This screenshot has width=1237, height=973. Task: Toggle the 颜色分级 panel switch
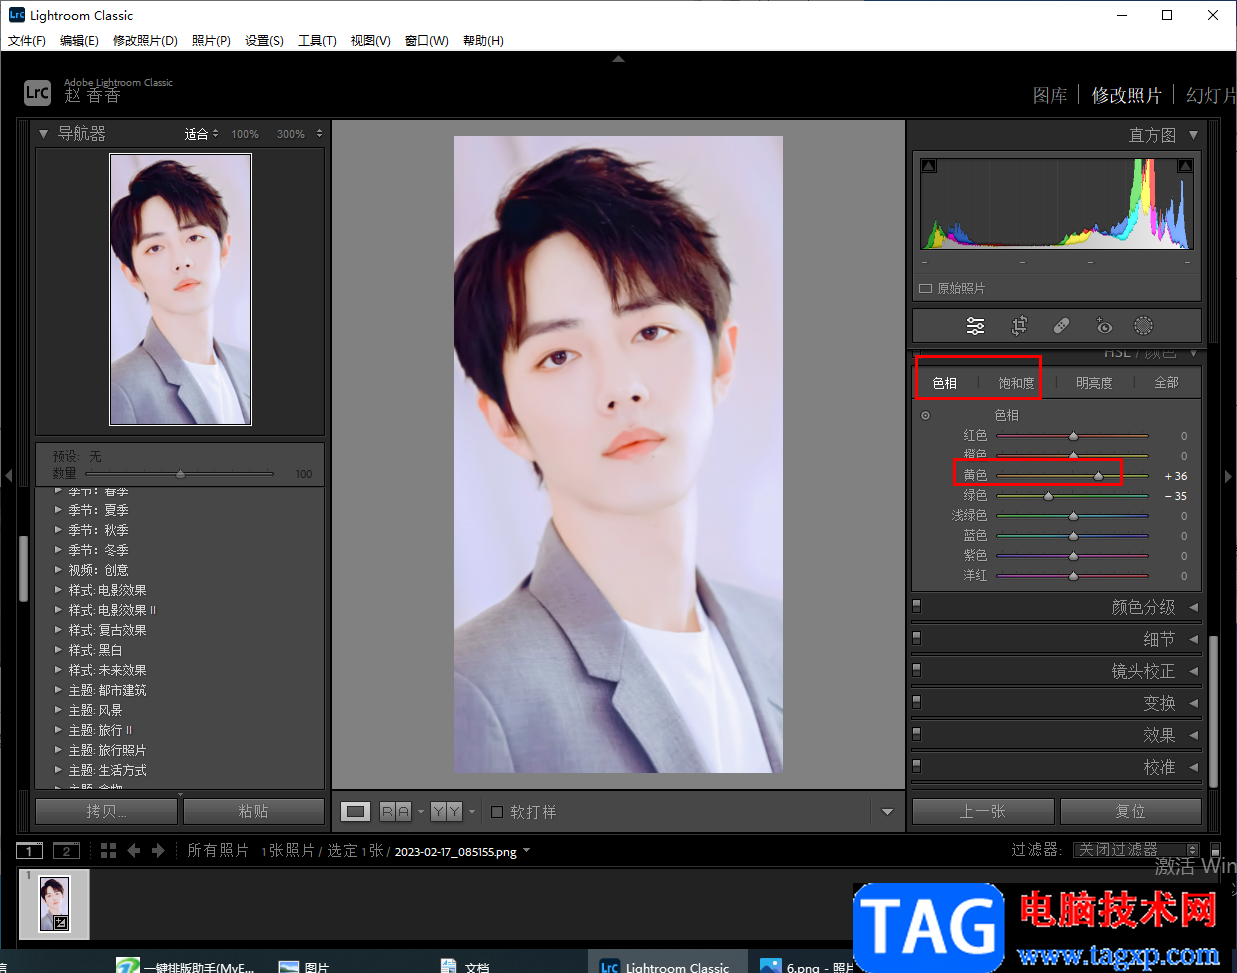pyautogui.click(x=916, y=606)
